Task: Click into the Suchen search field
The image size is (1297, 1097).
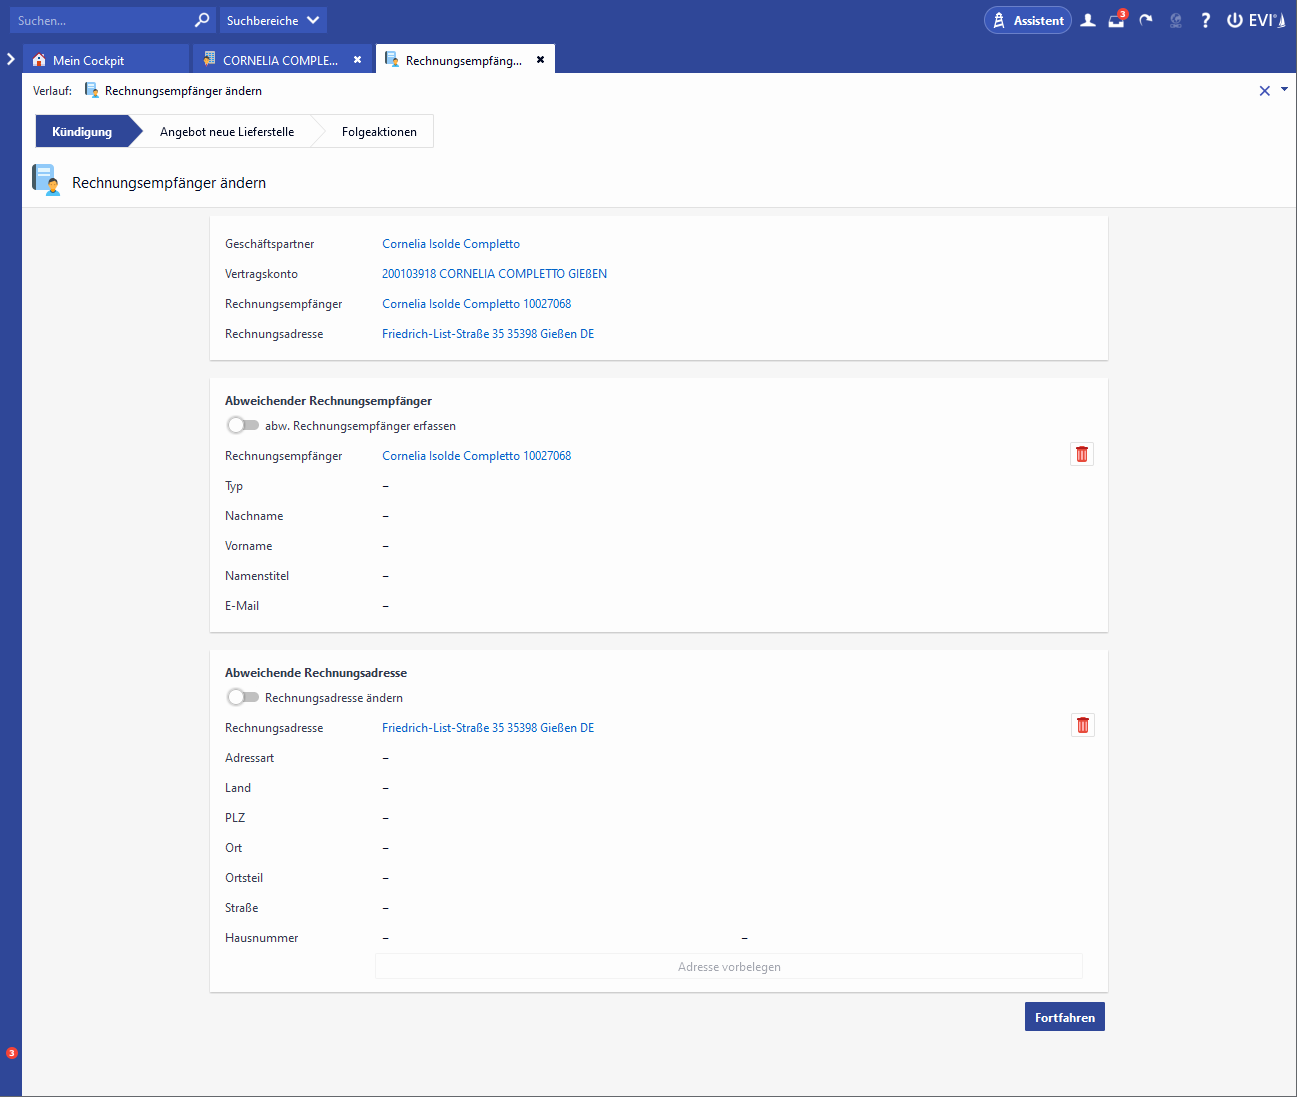Action: tap(100, 20)
